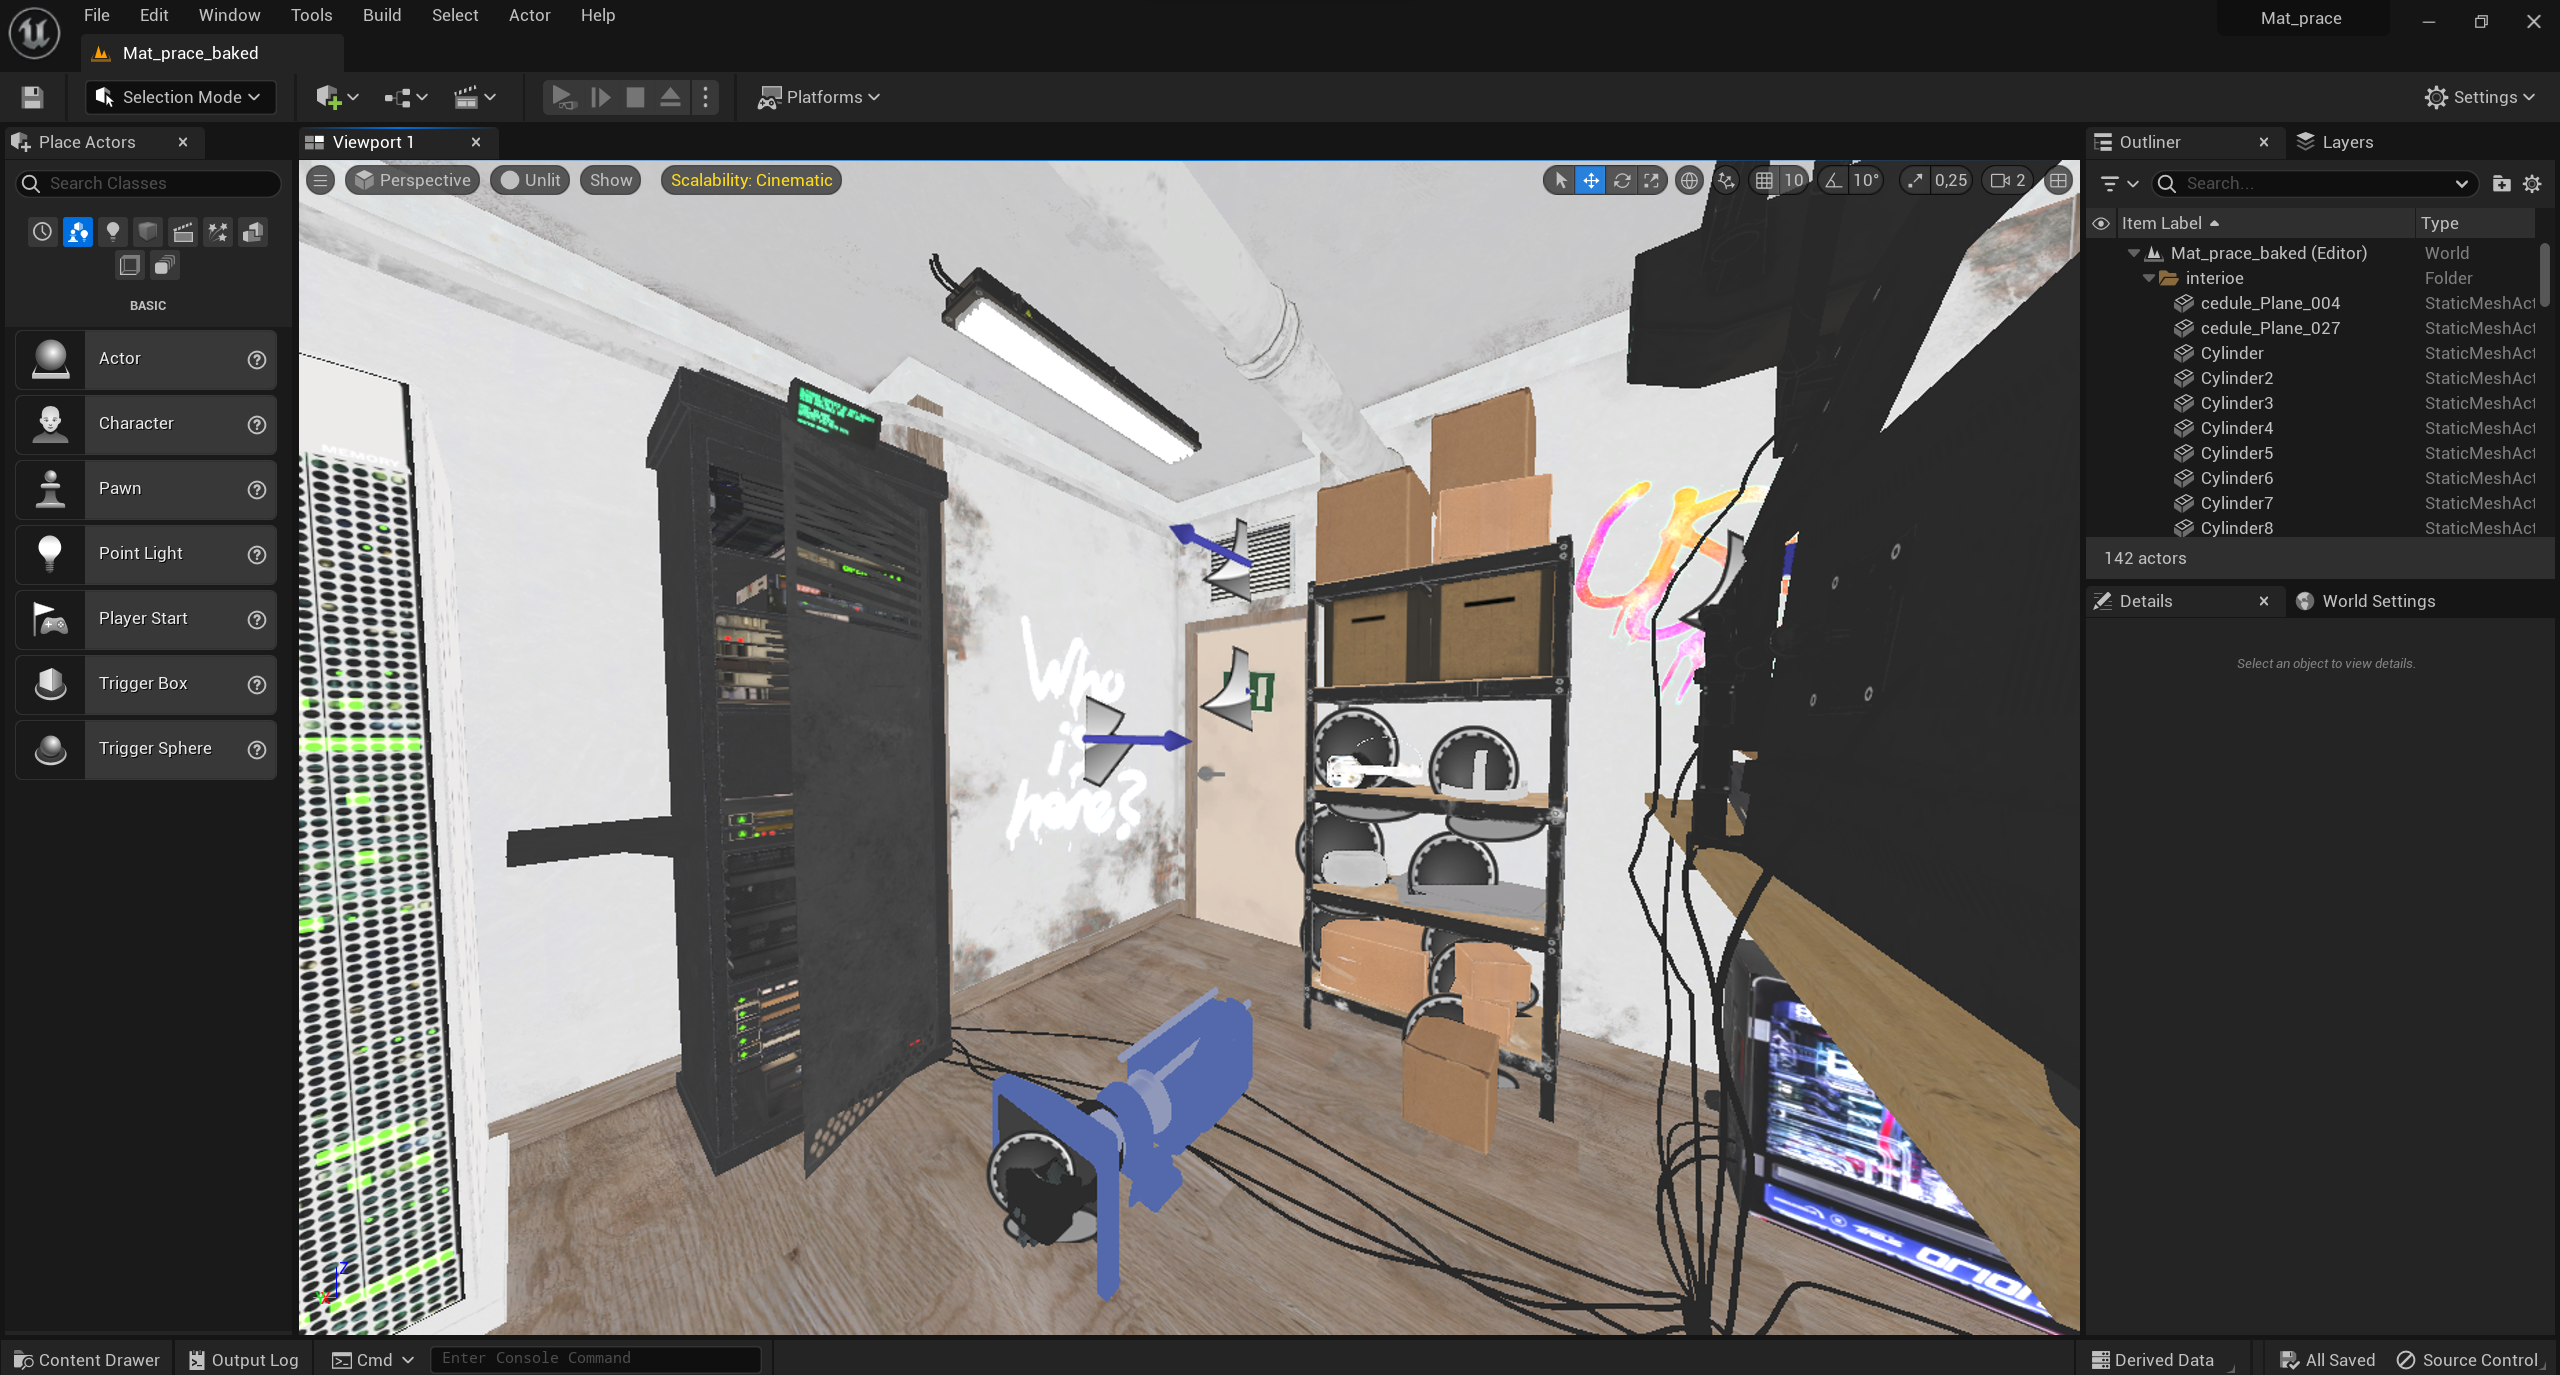Open the Selection Mode dropdown
2560x1375 pixels.
click(181, 97)
